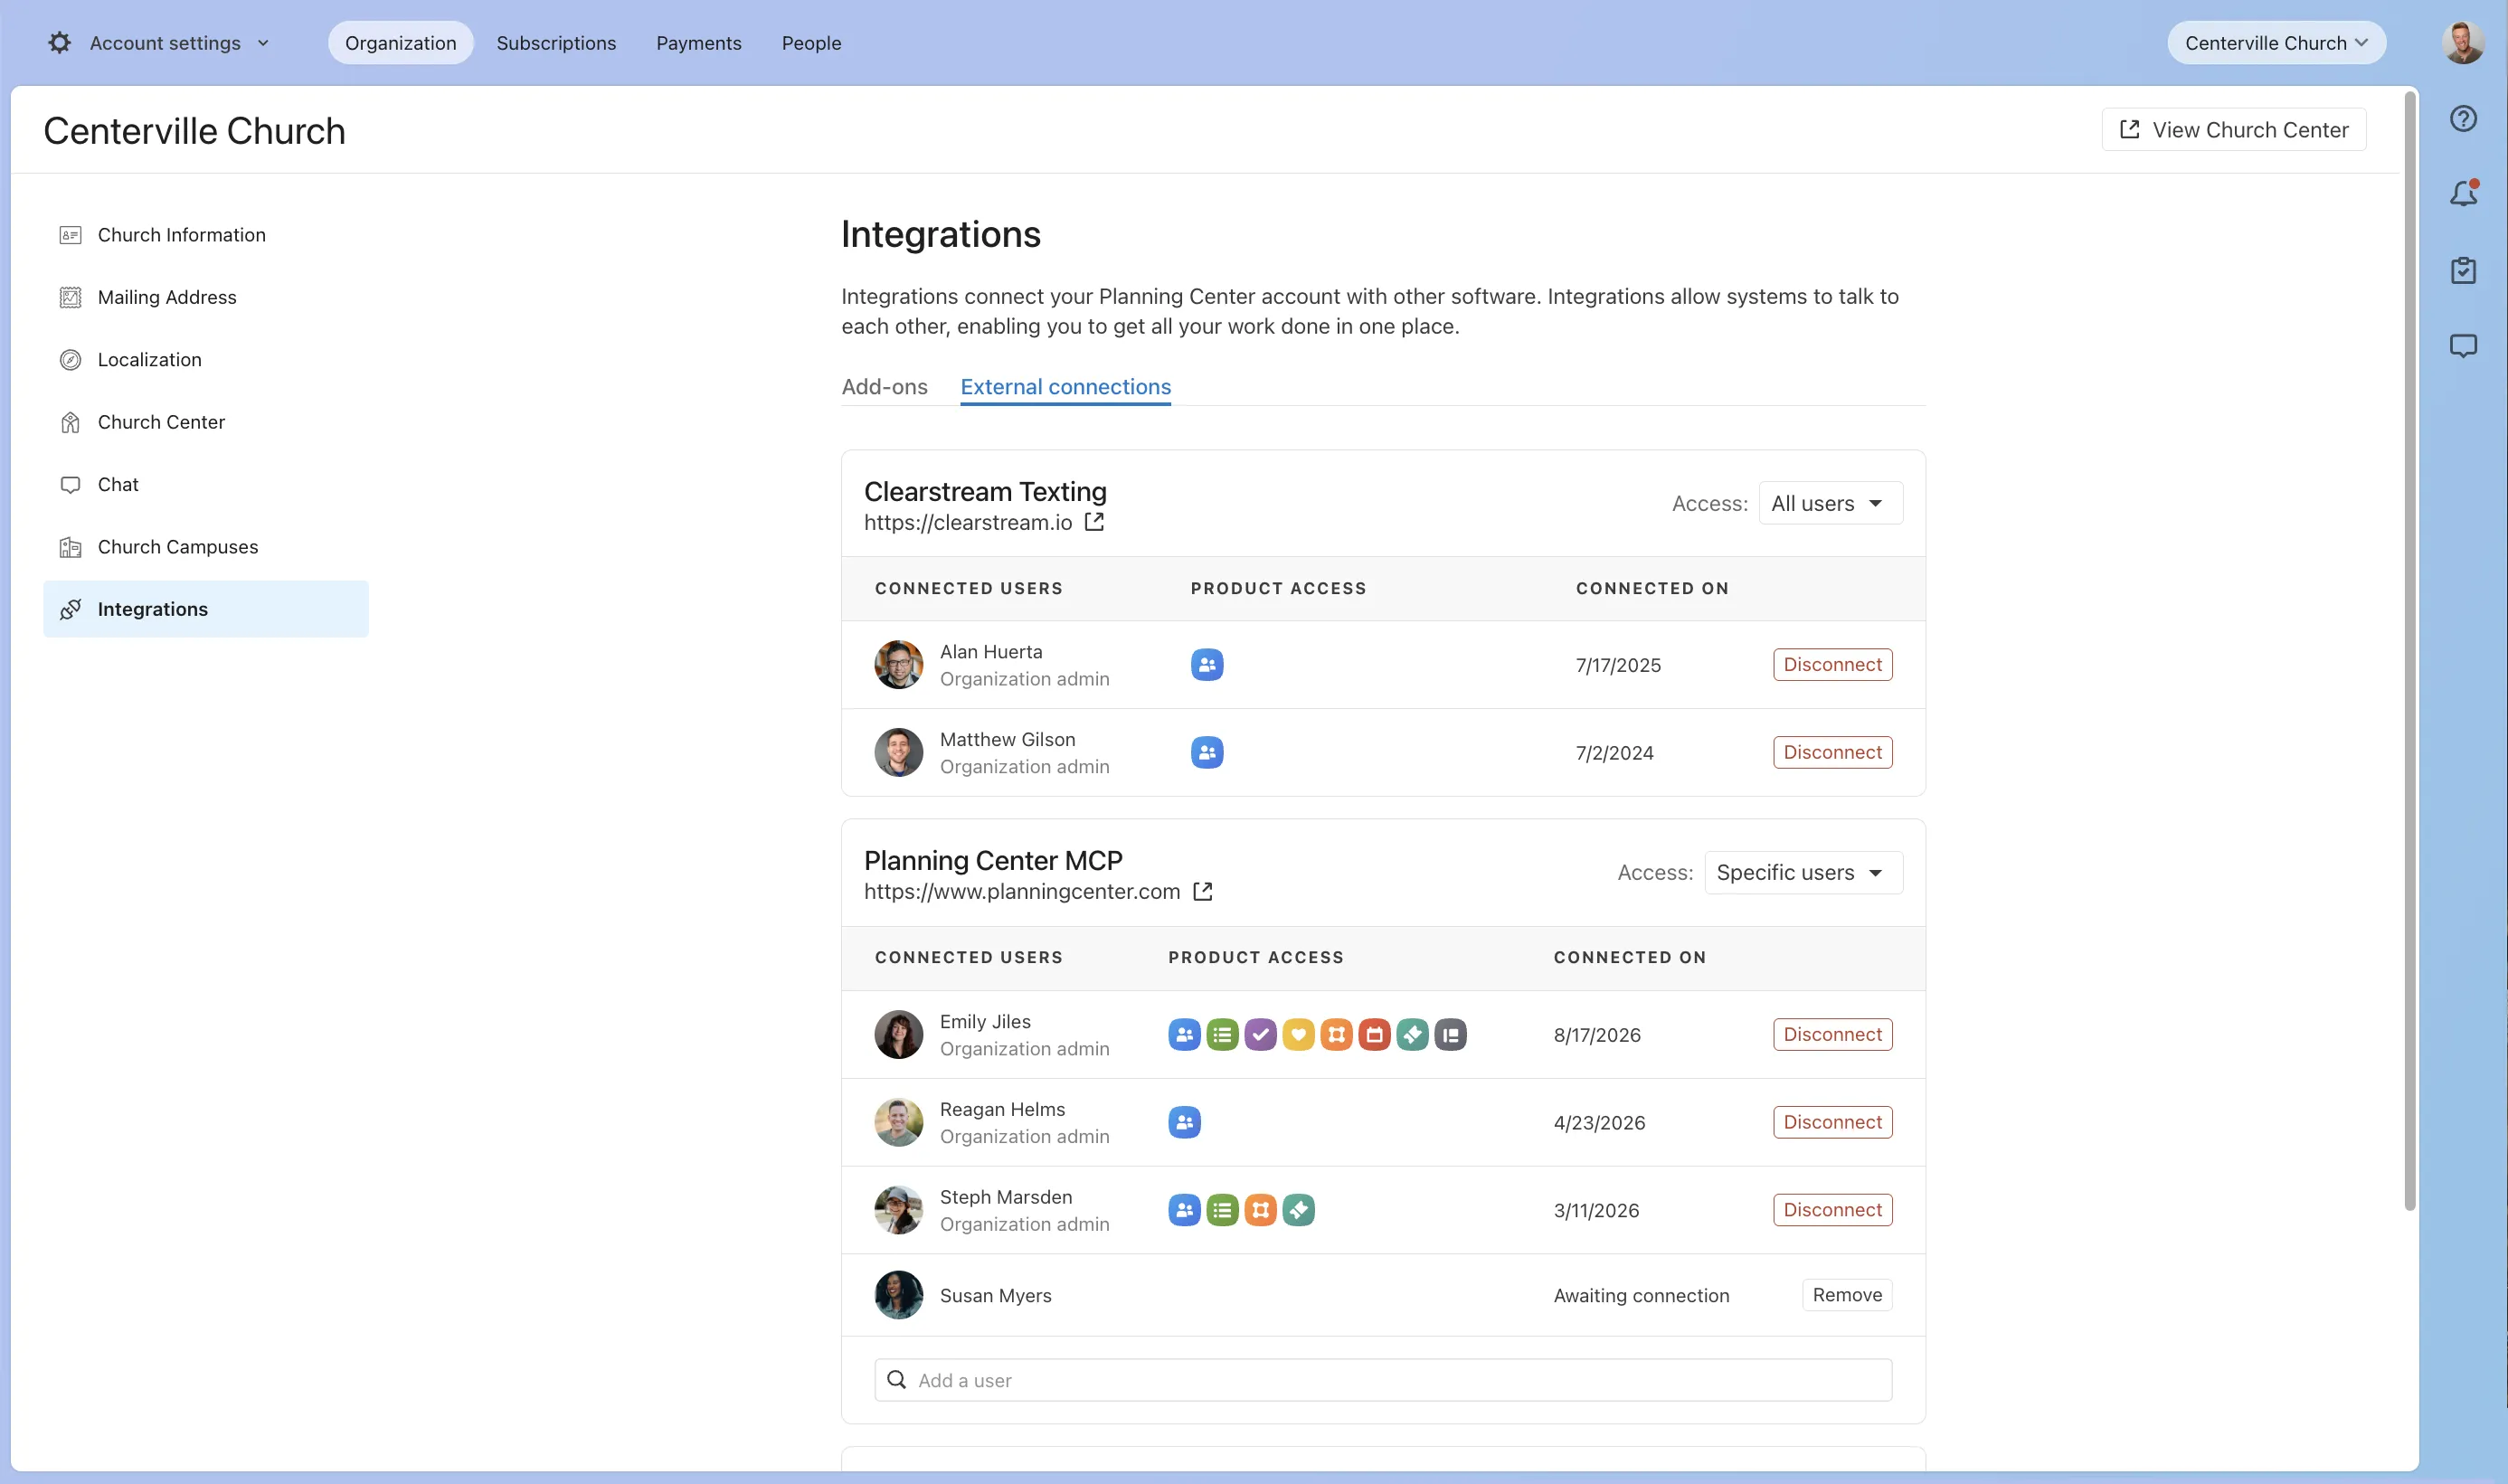Open Localization settings
The image size is (2508, 1484).
coord(206,360)
